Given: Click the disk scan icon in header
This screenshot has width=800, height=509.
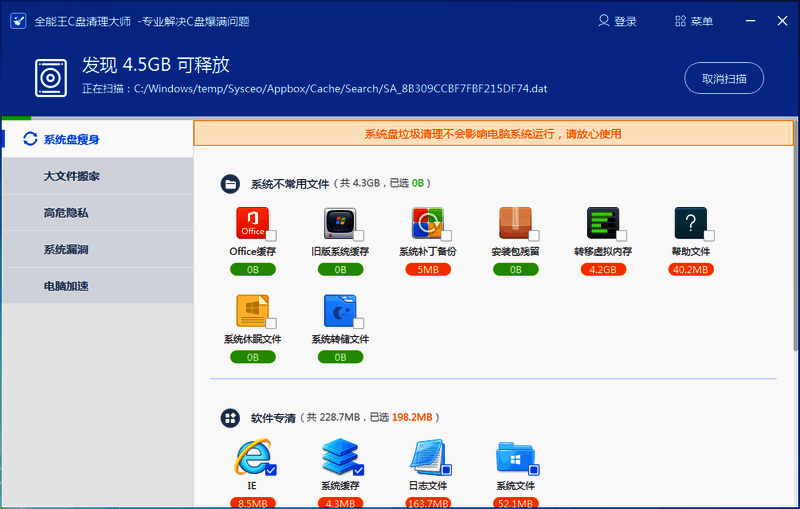Looking at the screenshot, I should 51,78.
